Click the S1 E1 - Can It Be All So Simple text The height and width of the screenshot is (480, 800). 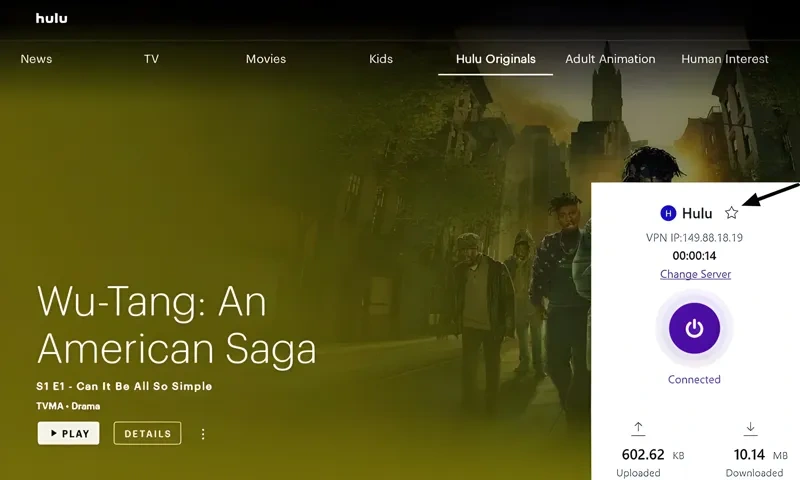[124, 386]
